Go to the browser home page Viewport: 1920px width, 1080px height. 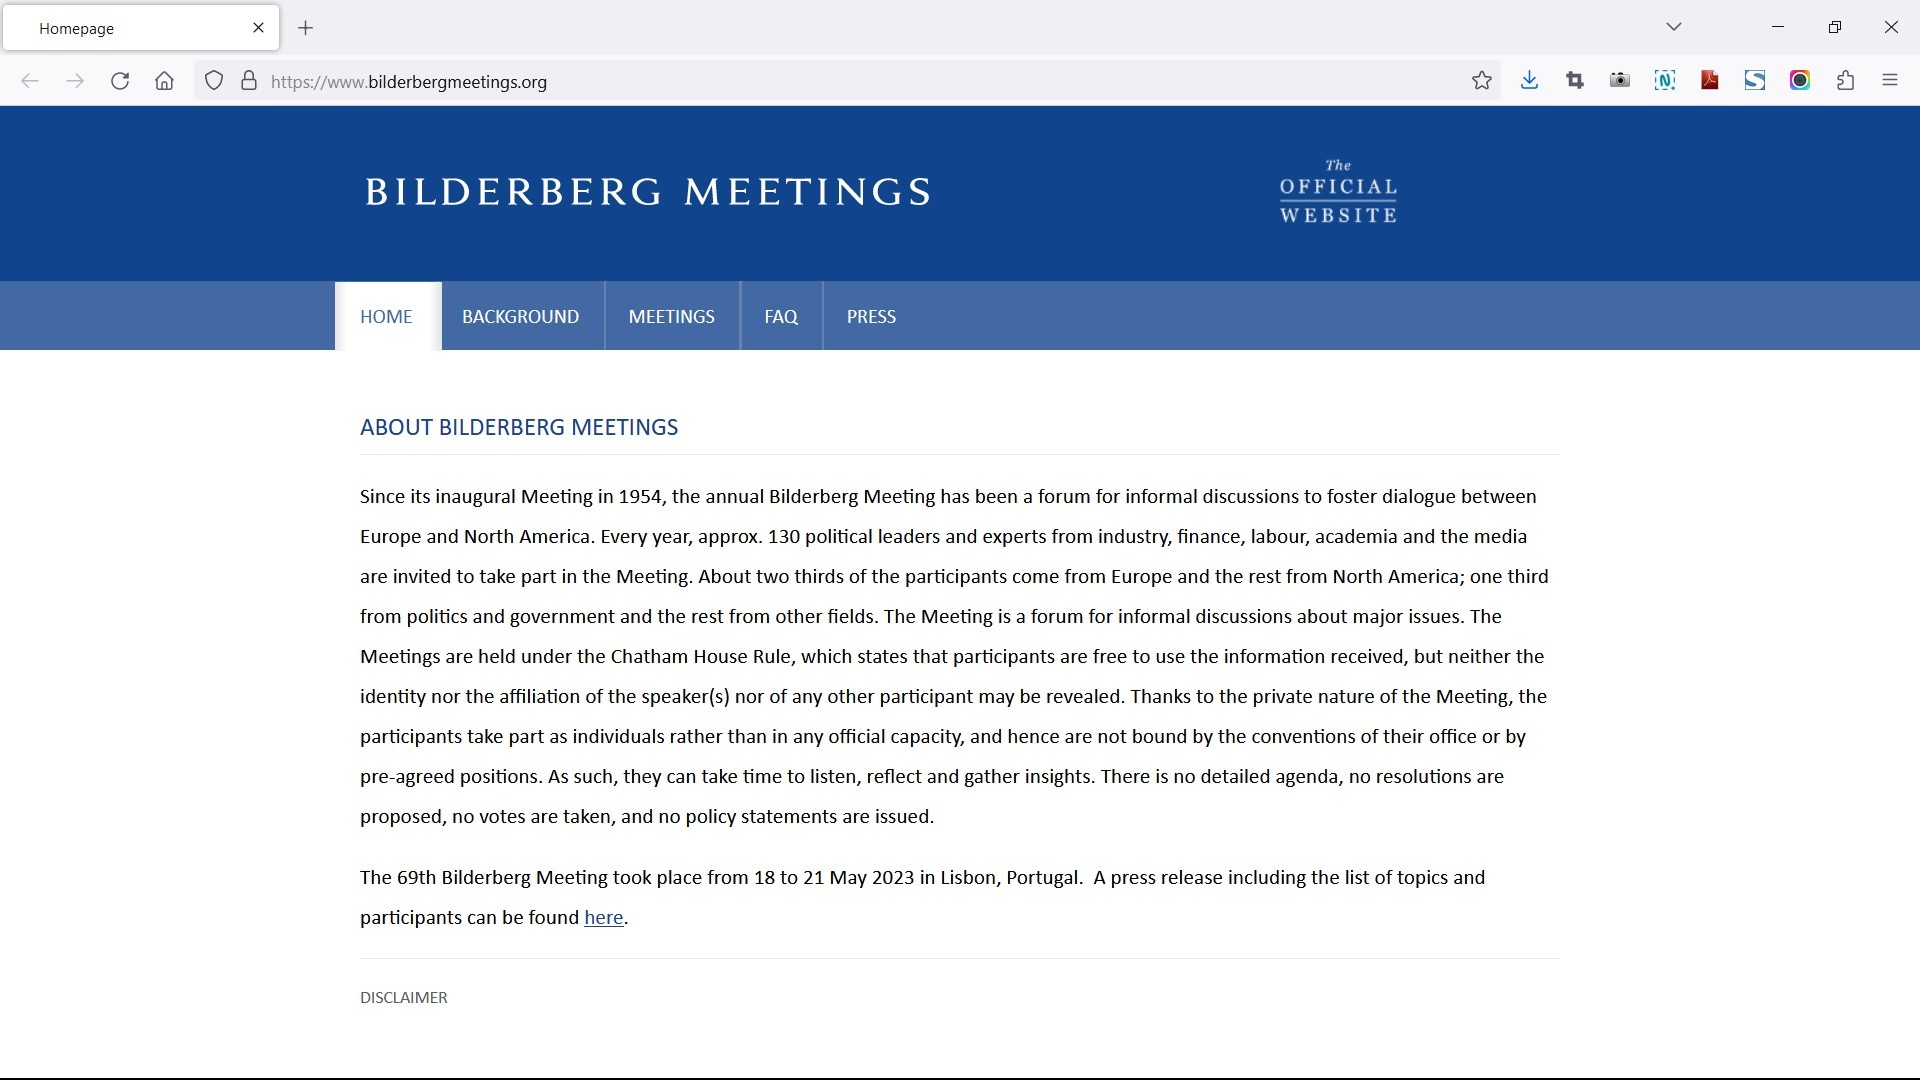[165, 81]
